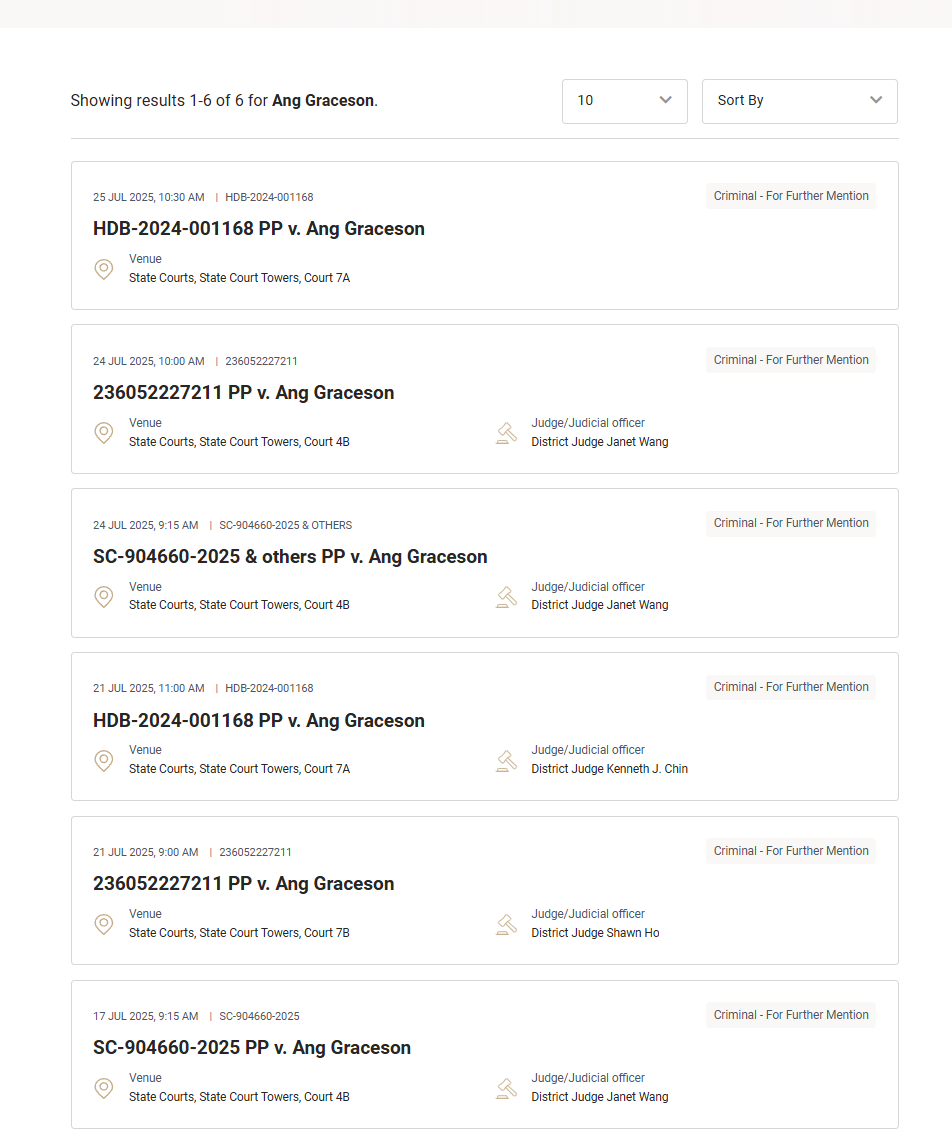The height and width of the screenshot is (1141, 952).
Task: Open 21 JUL 9:00 AM 236052227211 hearing title
Action: 243,883
